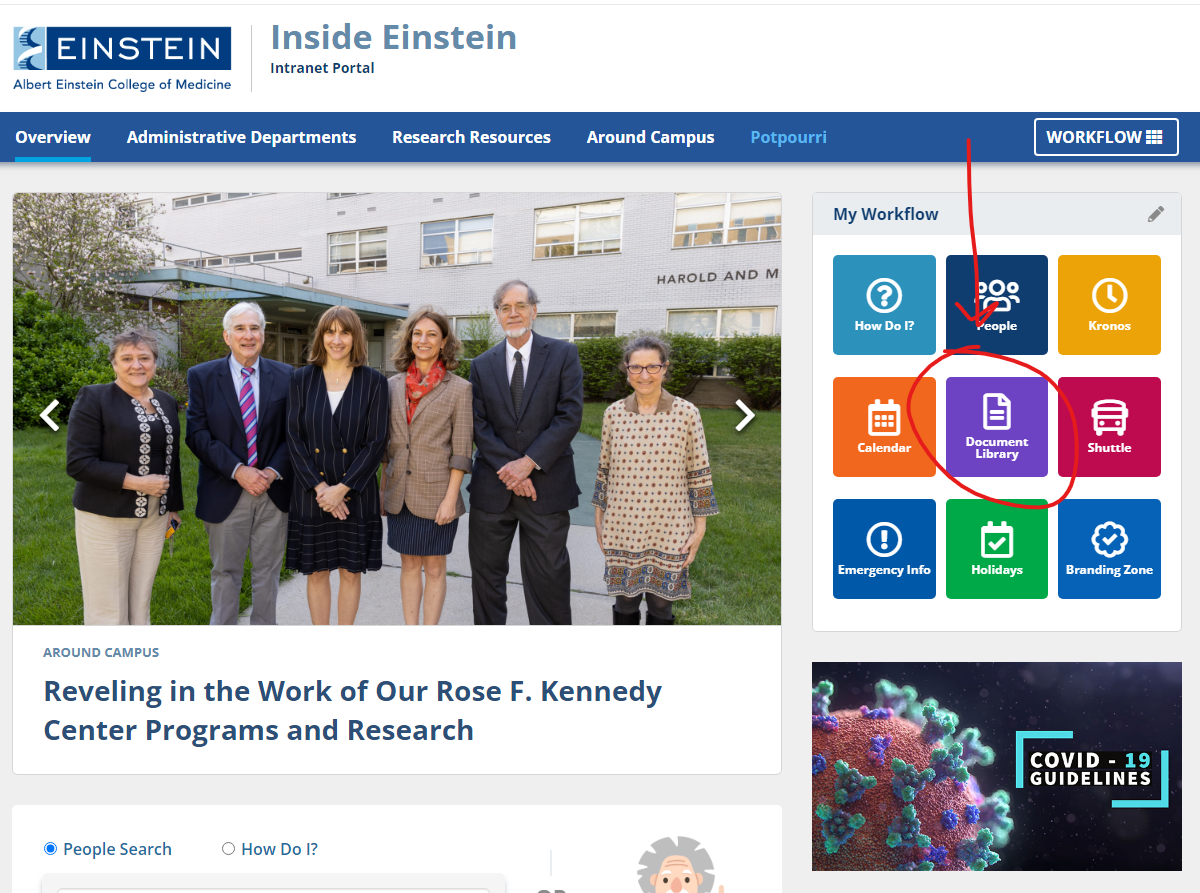
Task: Select the Kronos clock icon
Action: [x=1109, y=304]
